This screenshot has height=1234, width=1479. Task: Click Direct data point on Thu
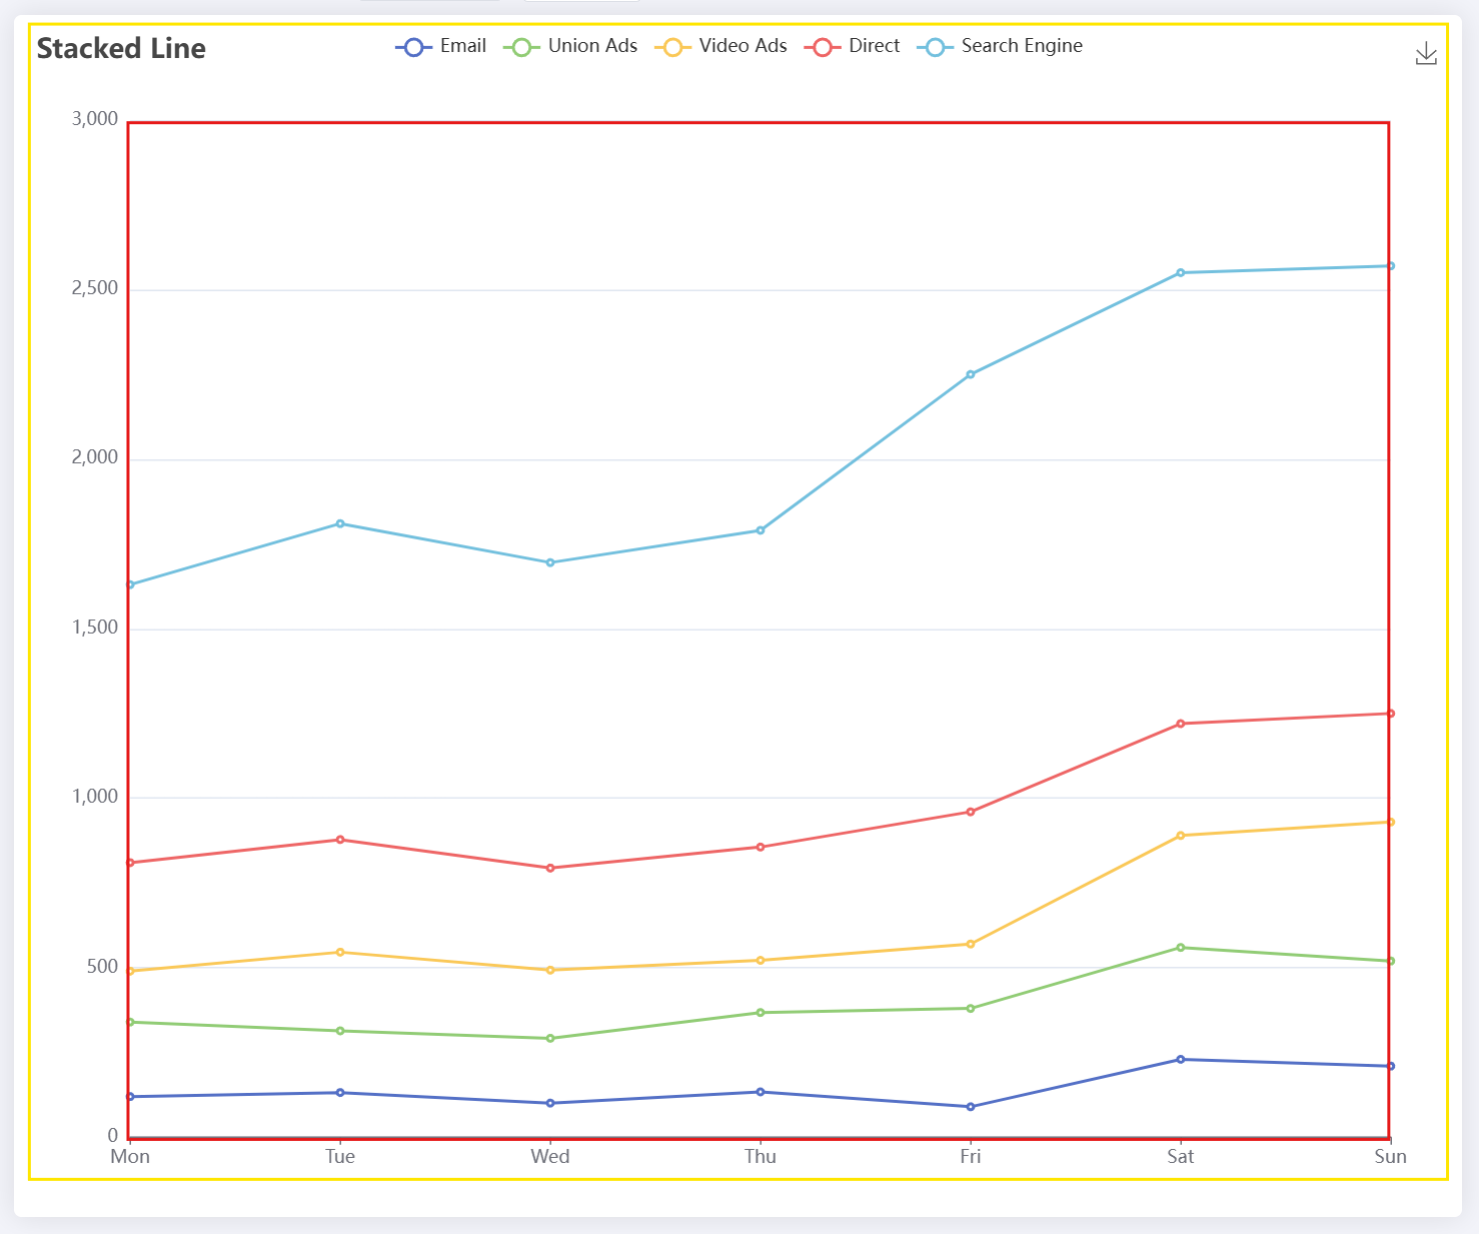(760, 847)
